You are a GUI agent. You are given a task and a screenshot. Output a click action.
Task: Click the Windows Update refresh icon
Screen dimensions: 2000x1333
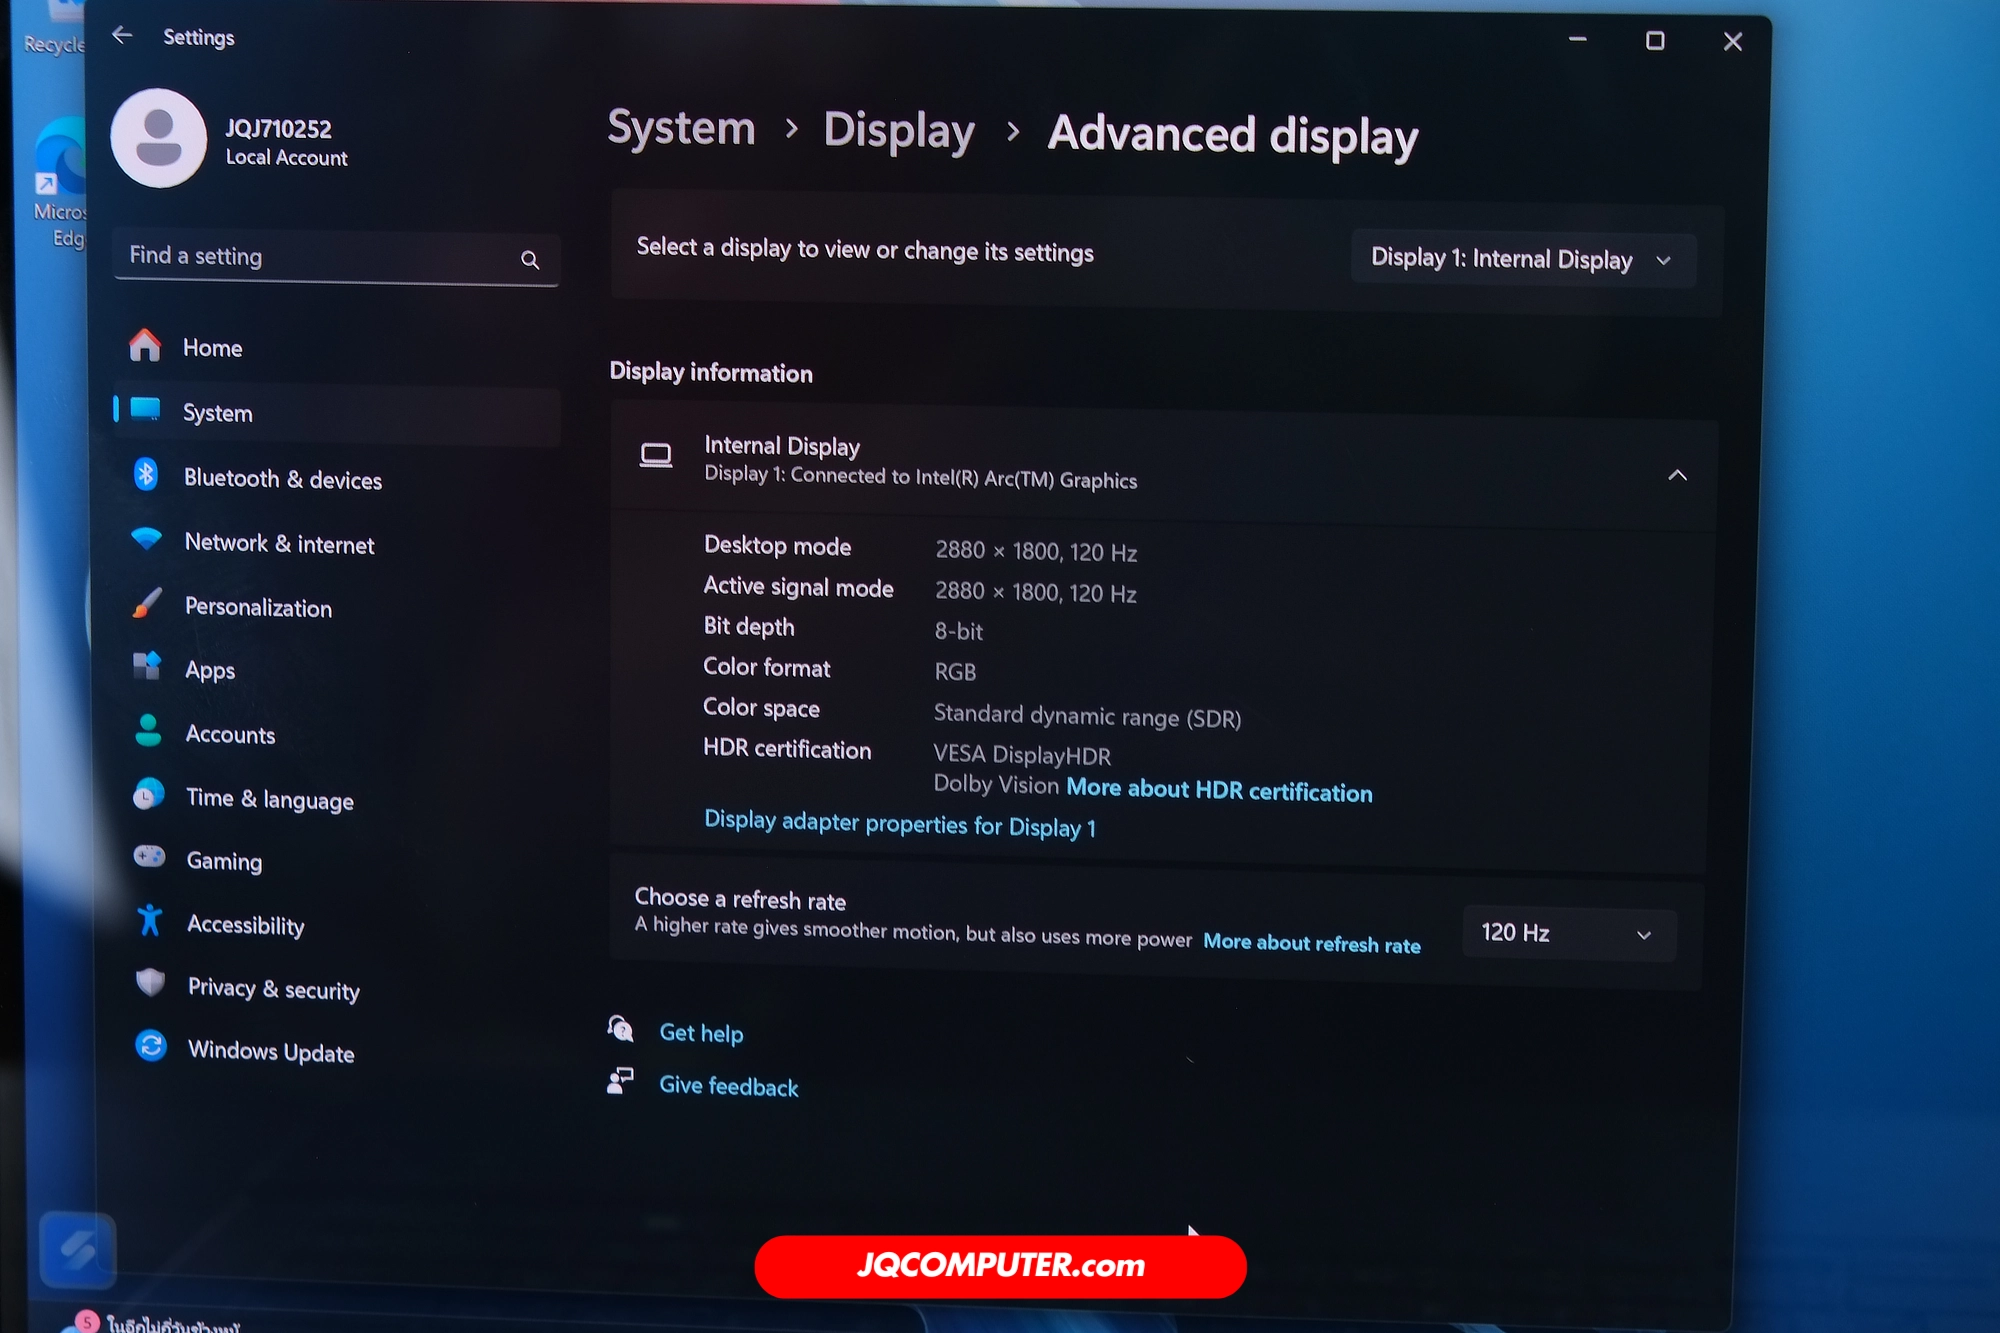point(151,1047)
